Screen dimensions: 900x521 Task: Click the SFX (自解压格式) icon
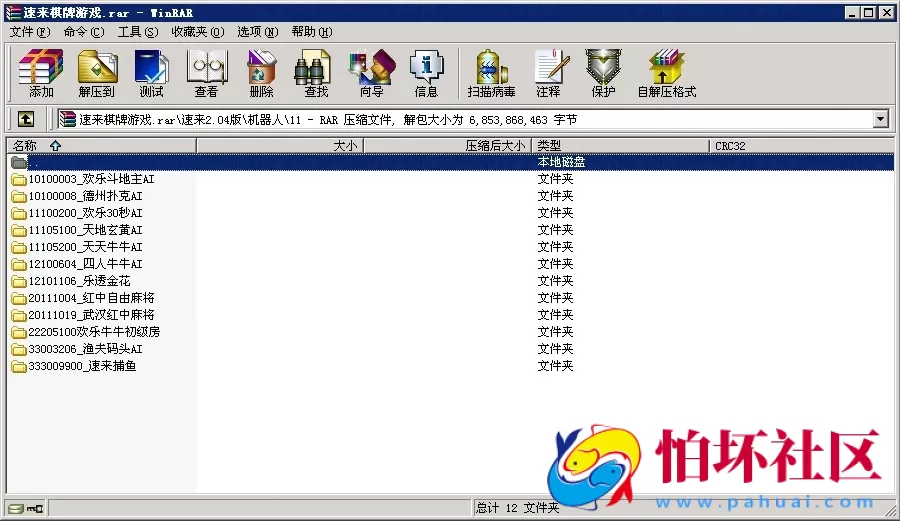pos(666,73)
